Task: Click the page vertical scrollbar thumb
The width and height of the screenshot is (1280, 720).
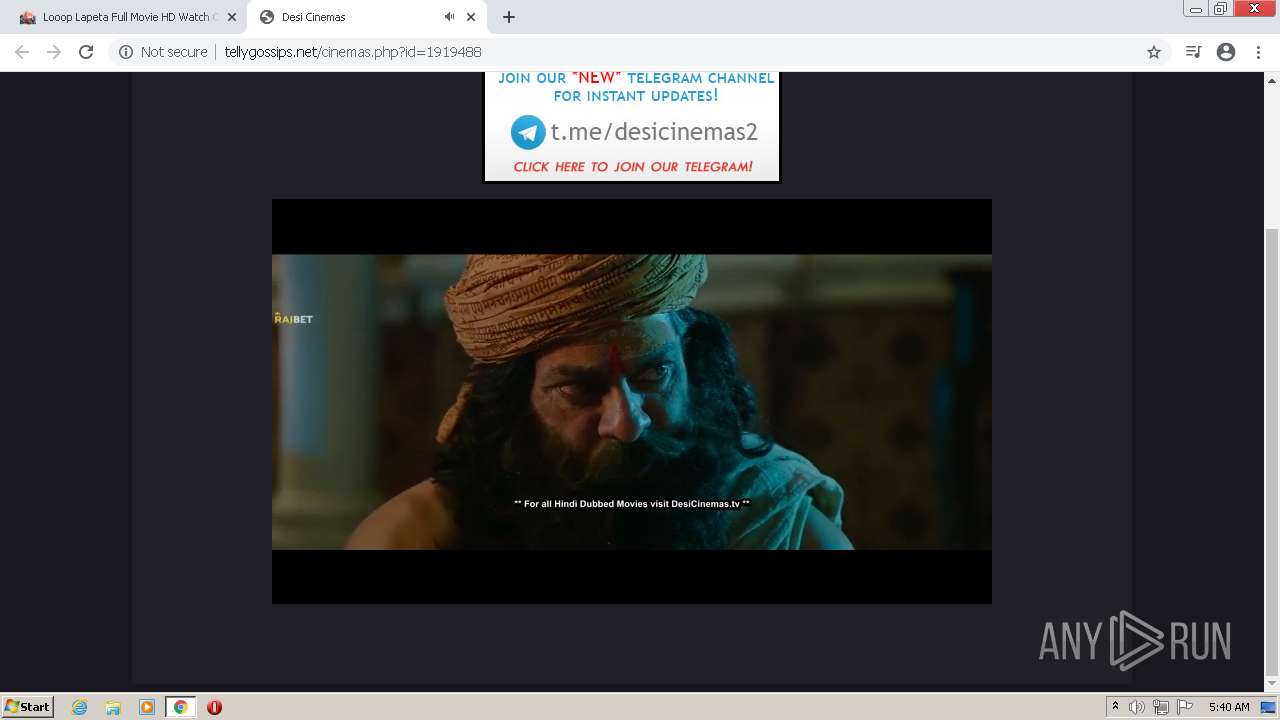Action: click(x=1272, y=451)
